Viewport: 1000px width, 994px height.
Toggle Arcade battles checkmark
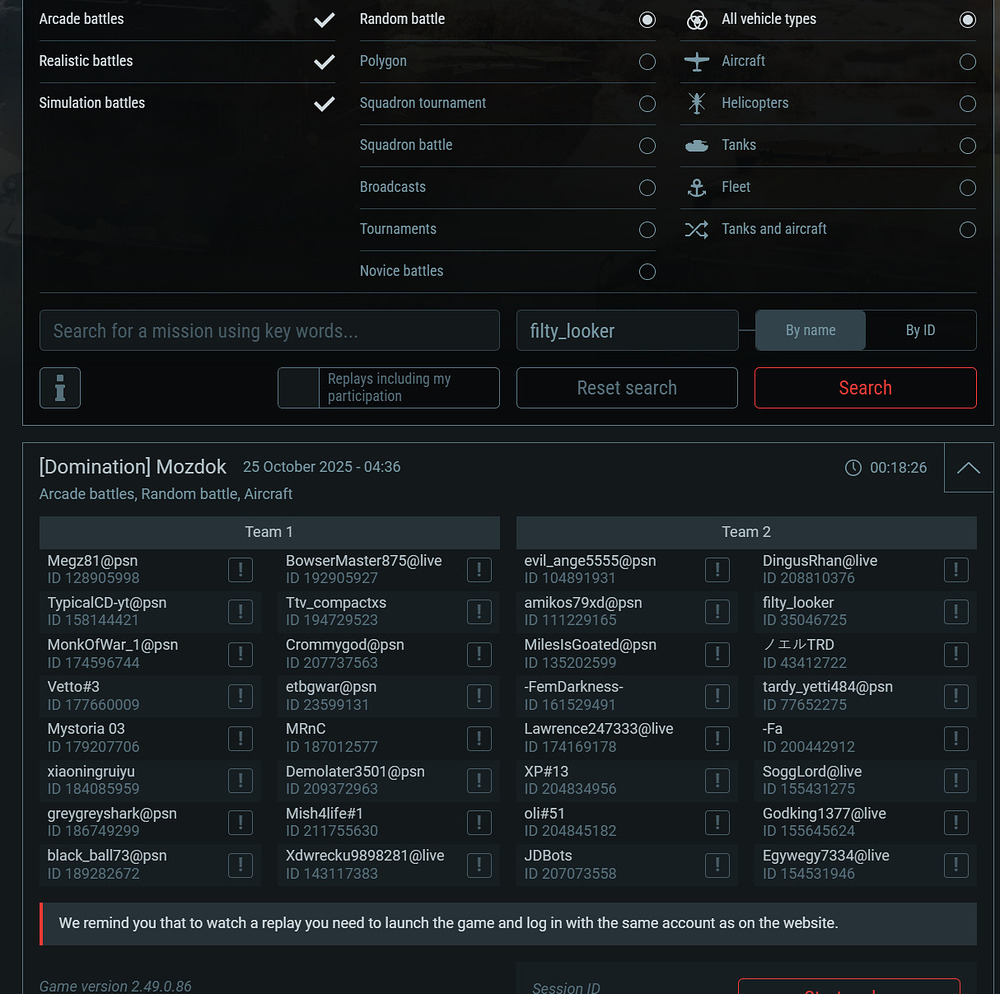click(x=324, y=19)
